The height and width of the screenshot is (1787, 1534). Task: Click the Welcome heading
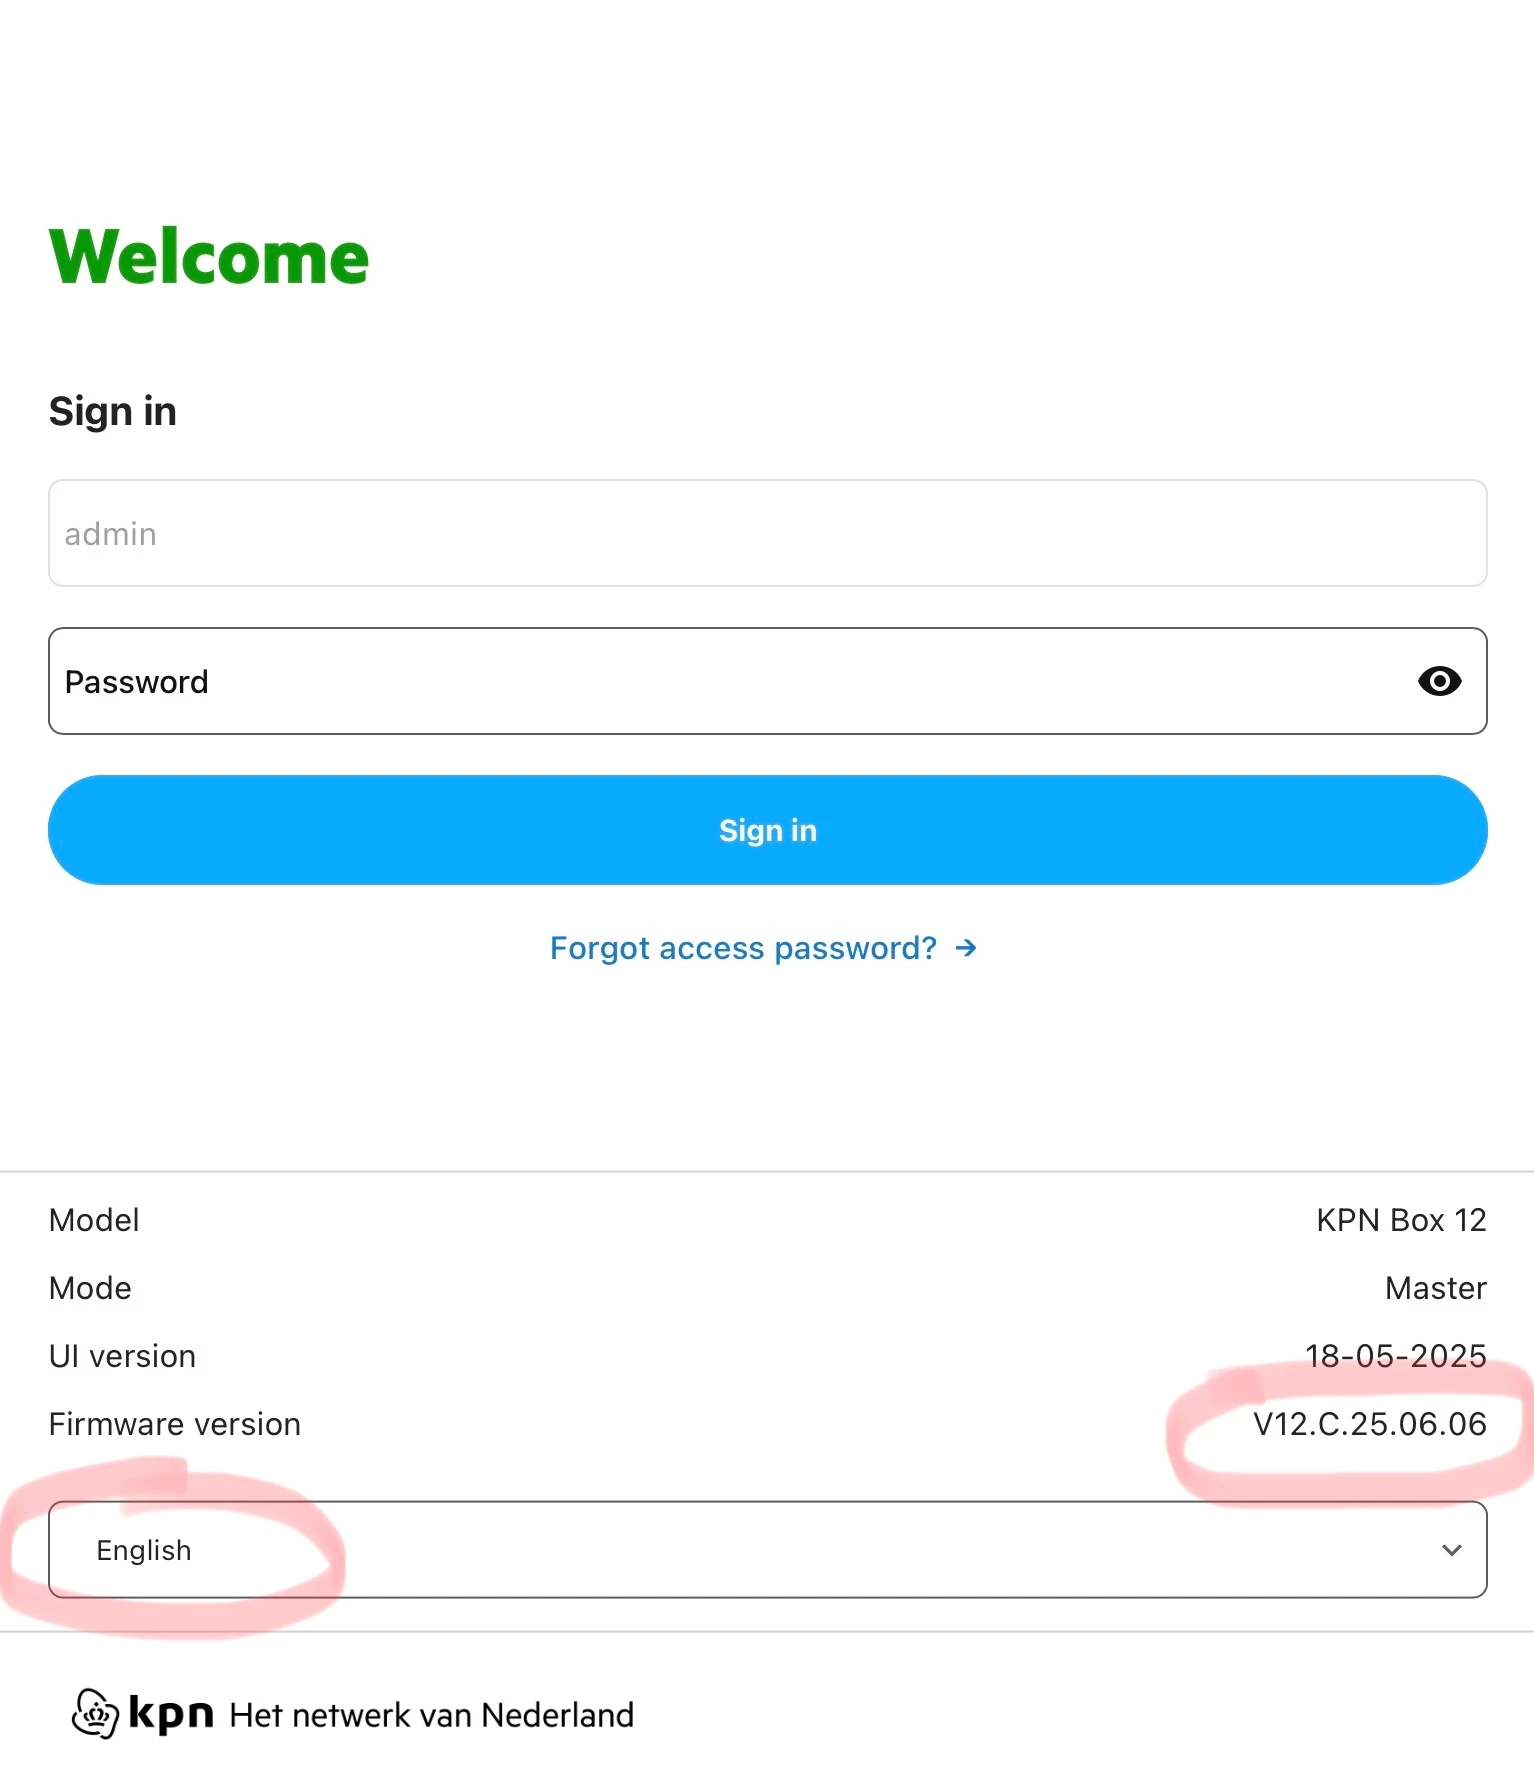pyautogui.click(x=209, y=258)
